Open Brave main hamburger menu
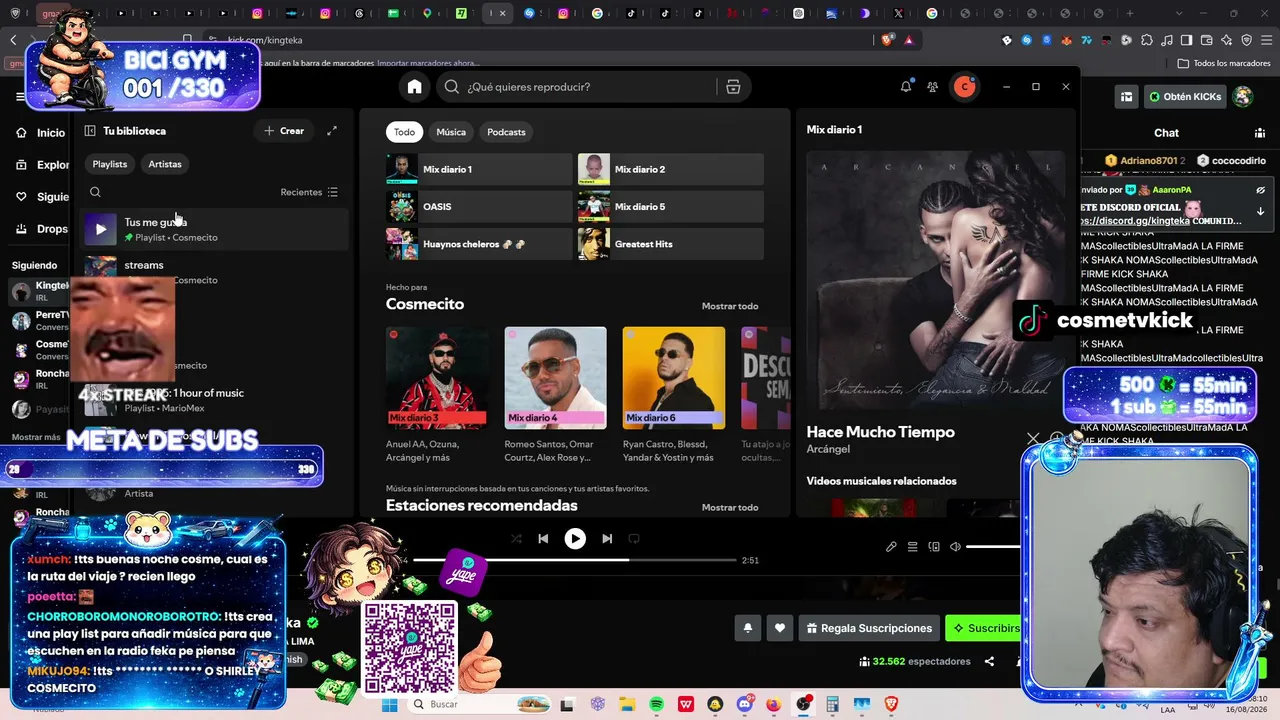Screen dimensions: 1280x720 (1266, 40)
